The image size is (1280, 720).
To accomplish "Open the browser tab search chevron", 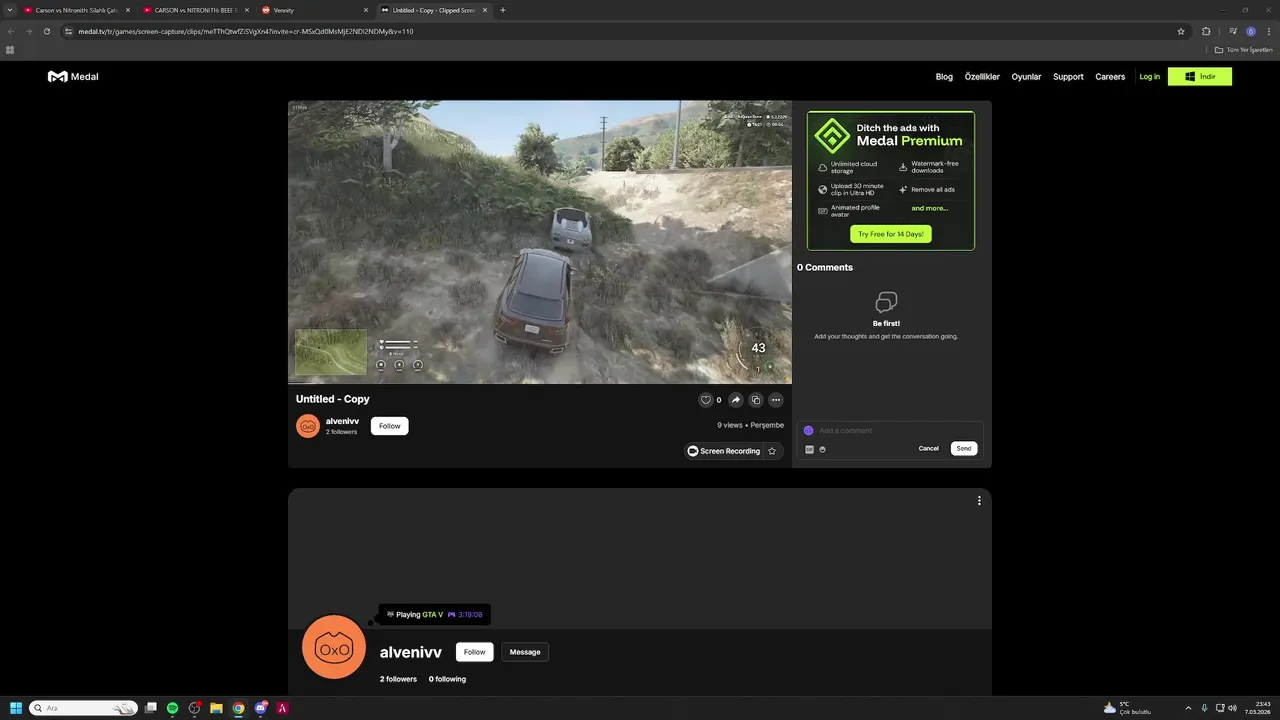I will [10, 10].
